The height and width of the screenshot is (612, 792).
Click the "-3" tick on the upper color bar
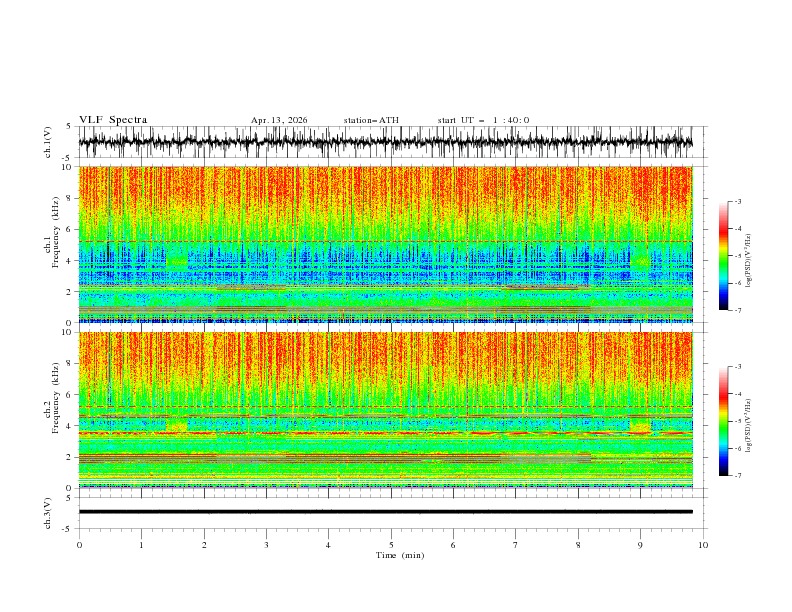pos(738,201)
